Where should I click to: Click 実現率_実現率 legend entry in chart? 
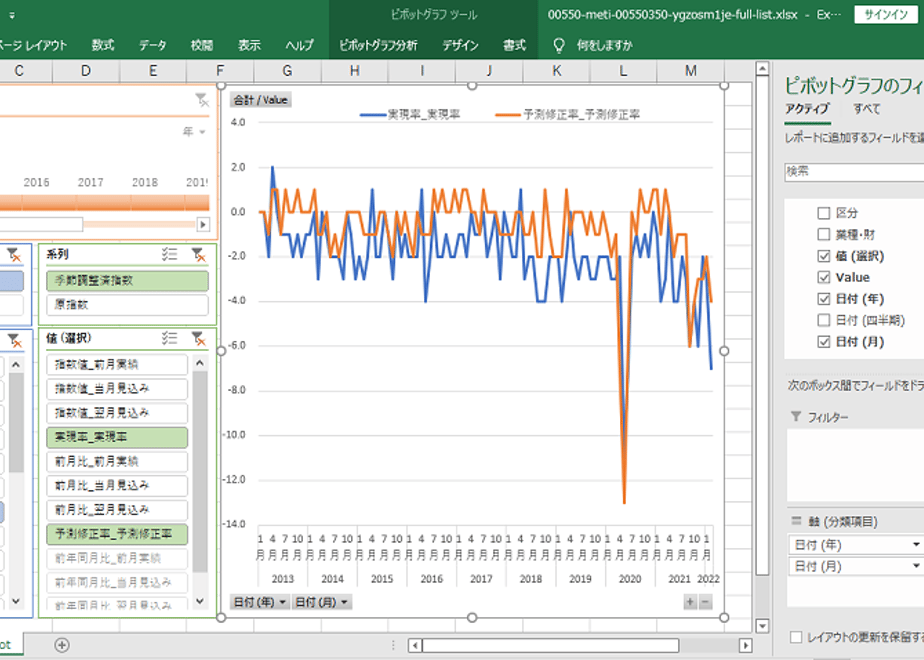410,114
